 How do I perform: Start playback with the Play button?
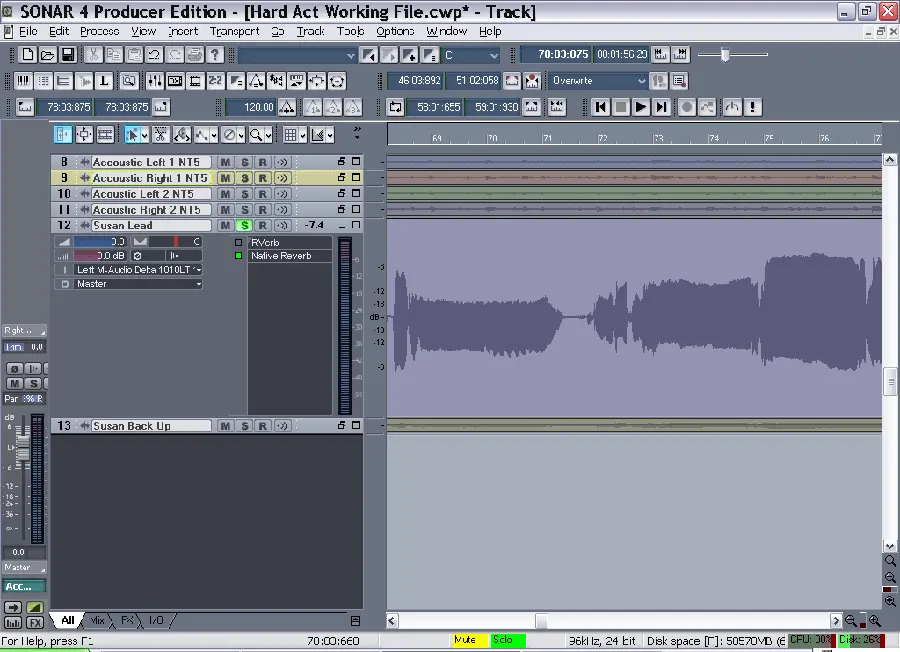(641, 107)
